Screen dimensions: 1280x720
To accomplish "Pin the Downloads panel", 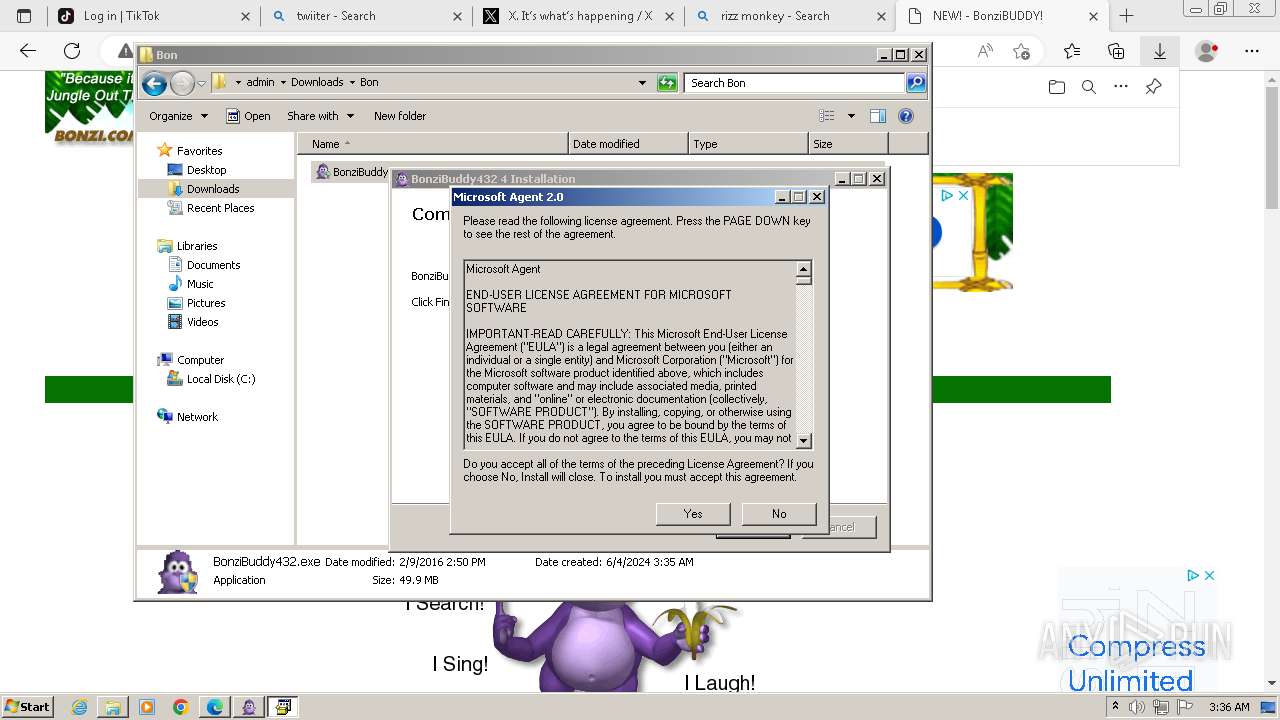I will (1153, 87).
